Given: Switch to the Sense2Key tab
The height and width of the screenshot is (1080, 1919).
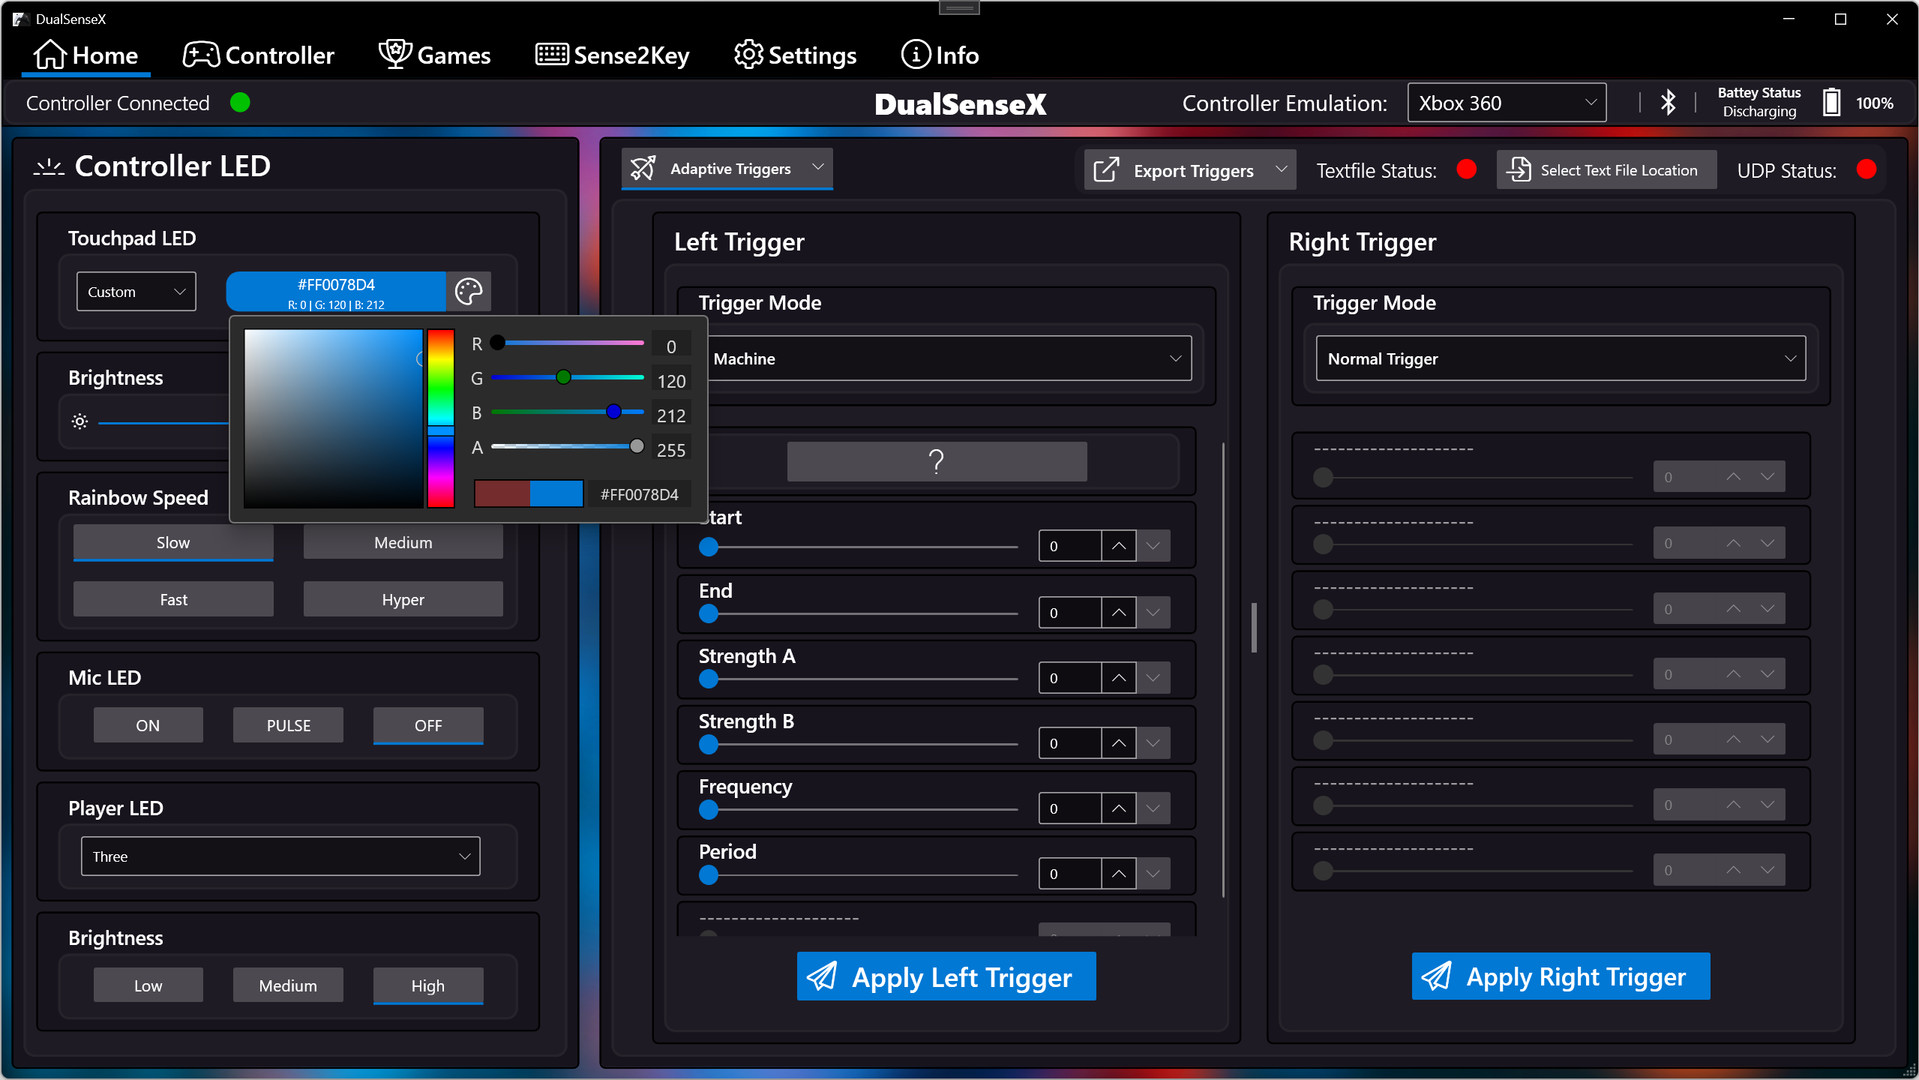Looking at the screenshot, I should click(x=612, y=55).
